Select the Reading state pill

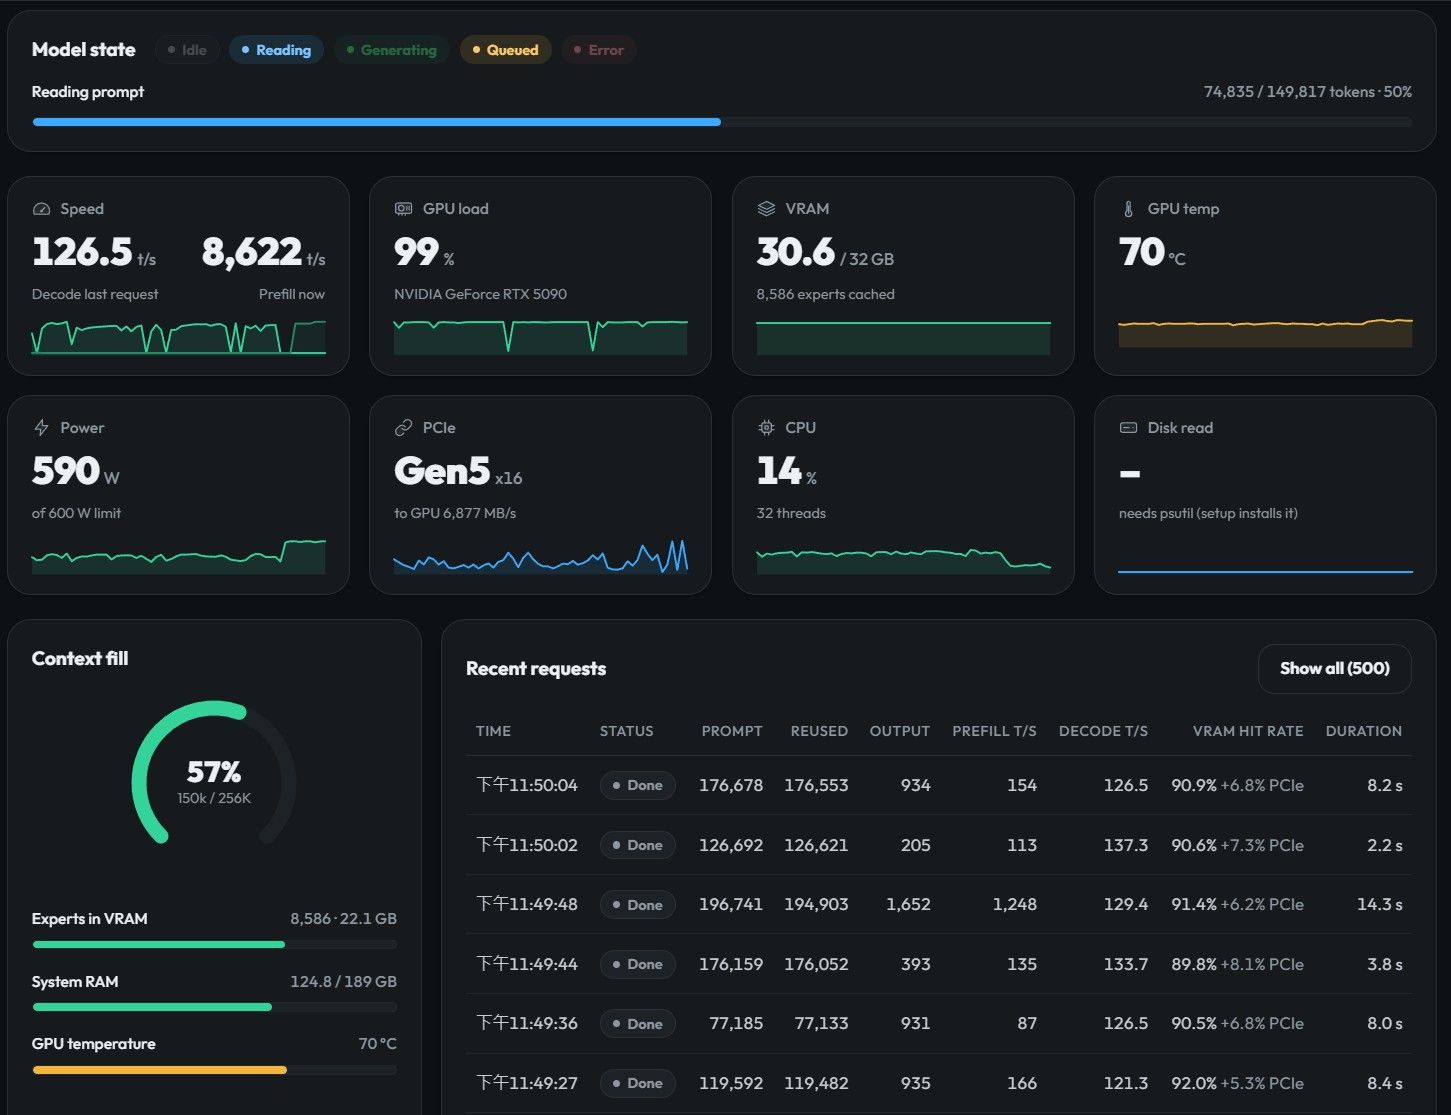[x=276, y=50]
